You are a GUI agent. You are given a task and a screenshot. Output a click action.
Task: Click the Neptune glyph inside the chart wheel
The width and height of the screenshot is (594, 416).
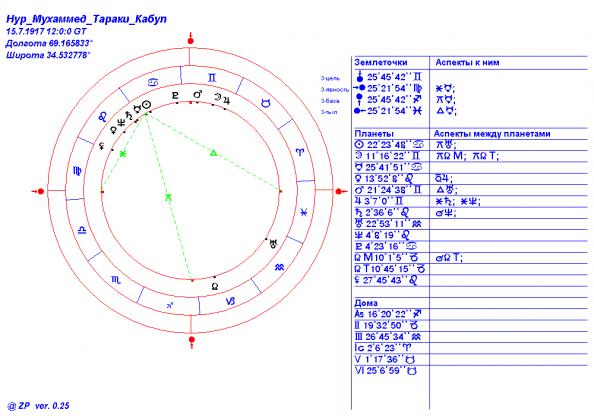(x=121, y=122)
